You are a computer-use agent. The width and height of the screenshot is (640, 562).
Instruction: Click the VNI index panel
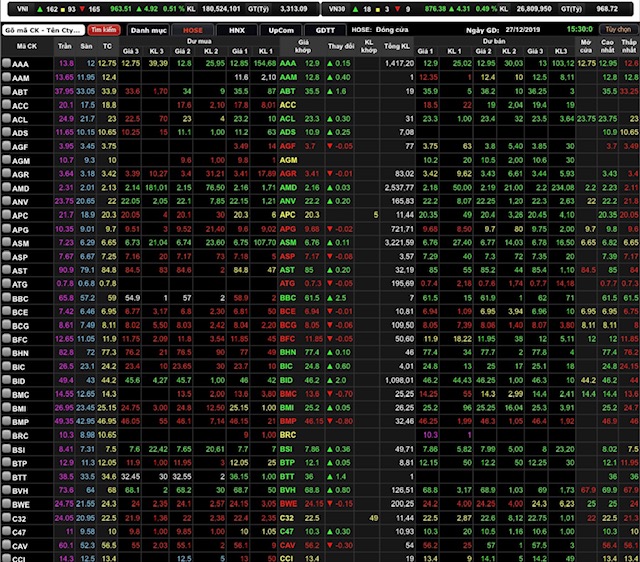point(163,9)
